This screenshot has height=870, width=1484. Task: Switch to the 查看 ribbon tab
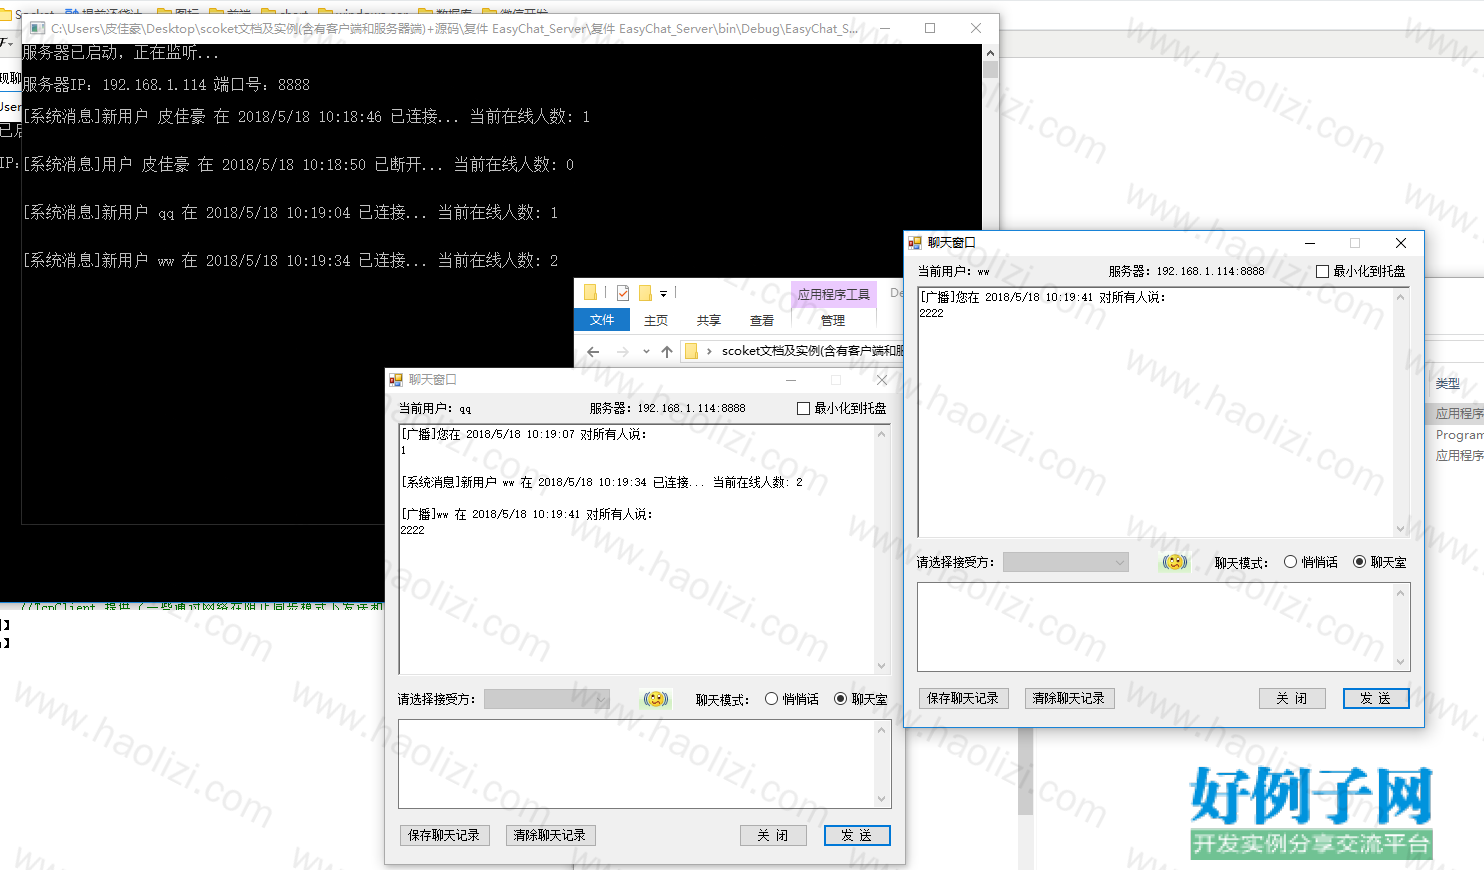(762, 320)
